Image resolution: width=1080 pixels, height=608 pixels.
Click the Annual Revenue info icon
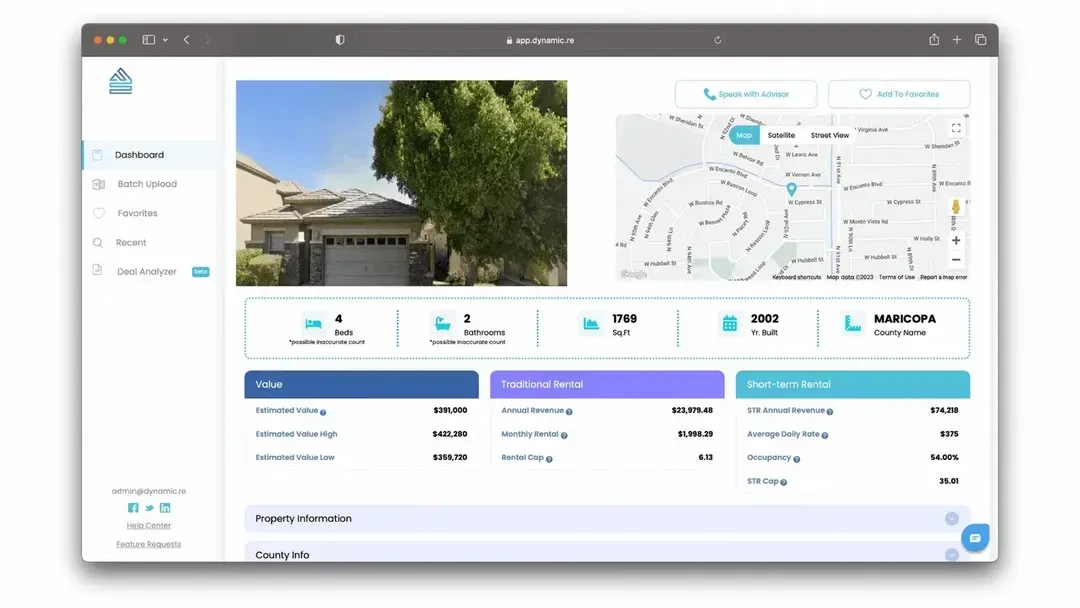[x=569, y=412]
